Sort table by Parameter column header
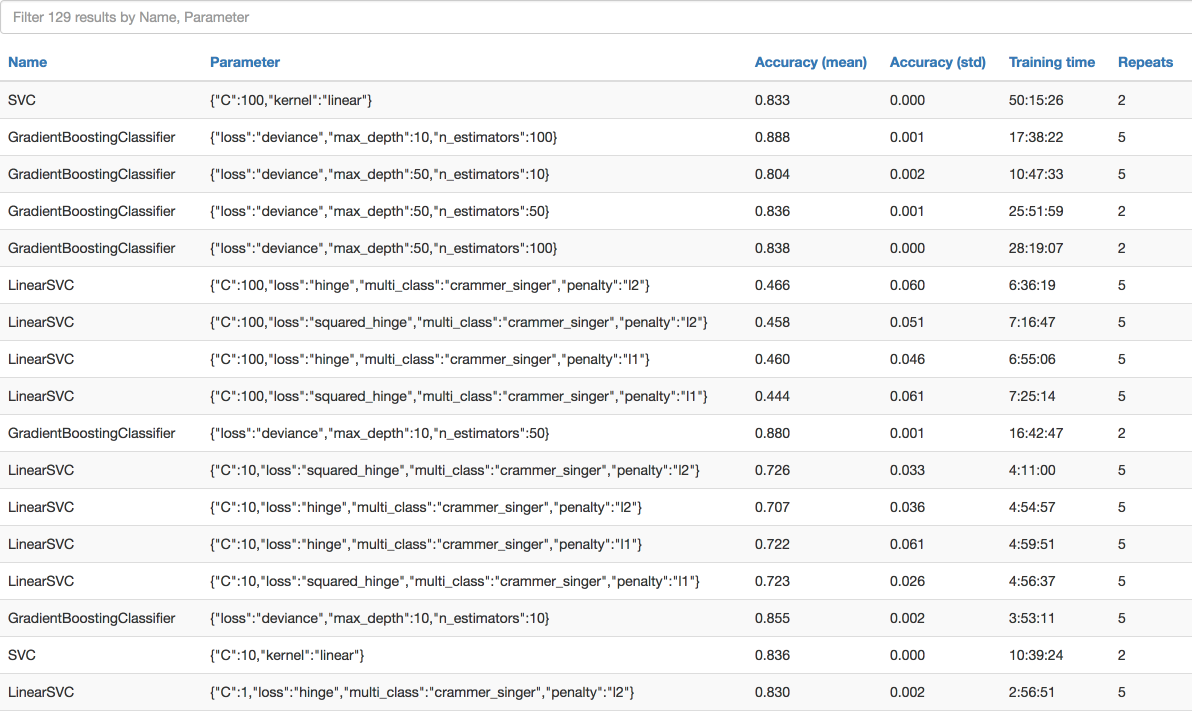Viewport: 1192px width, 711px height. point(245,62)
